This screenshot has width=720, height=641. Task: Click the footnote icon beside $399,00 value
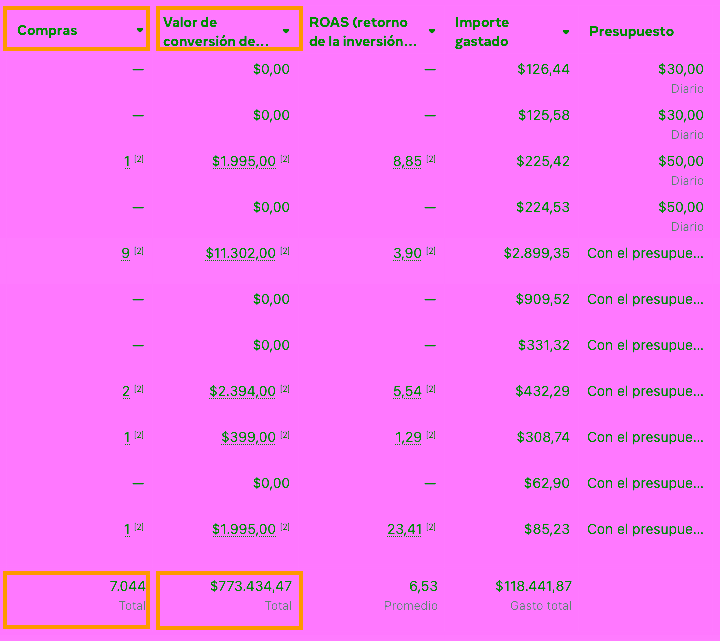pos(285,435)
